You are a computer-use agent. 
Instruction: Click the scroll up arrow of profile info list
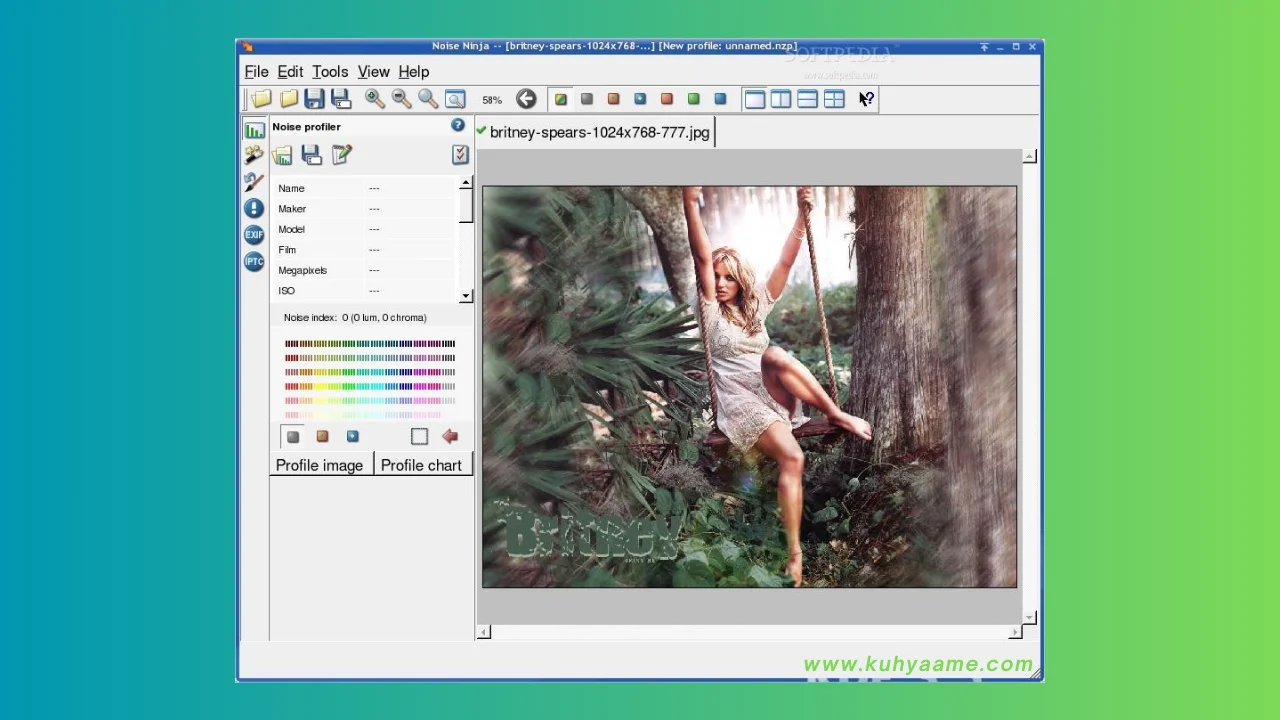click(x=465, y=183)
